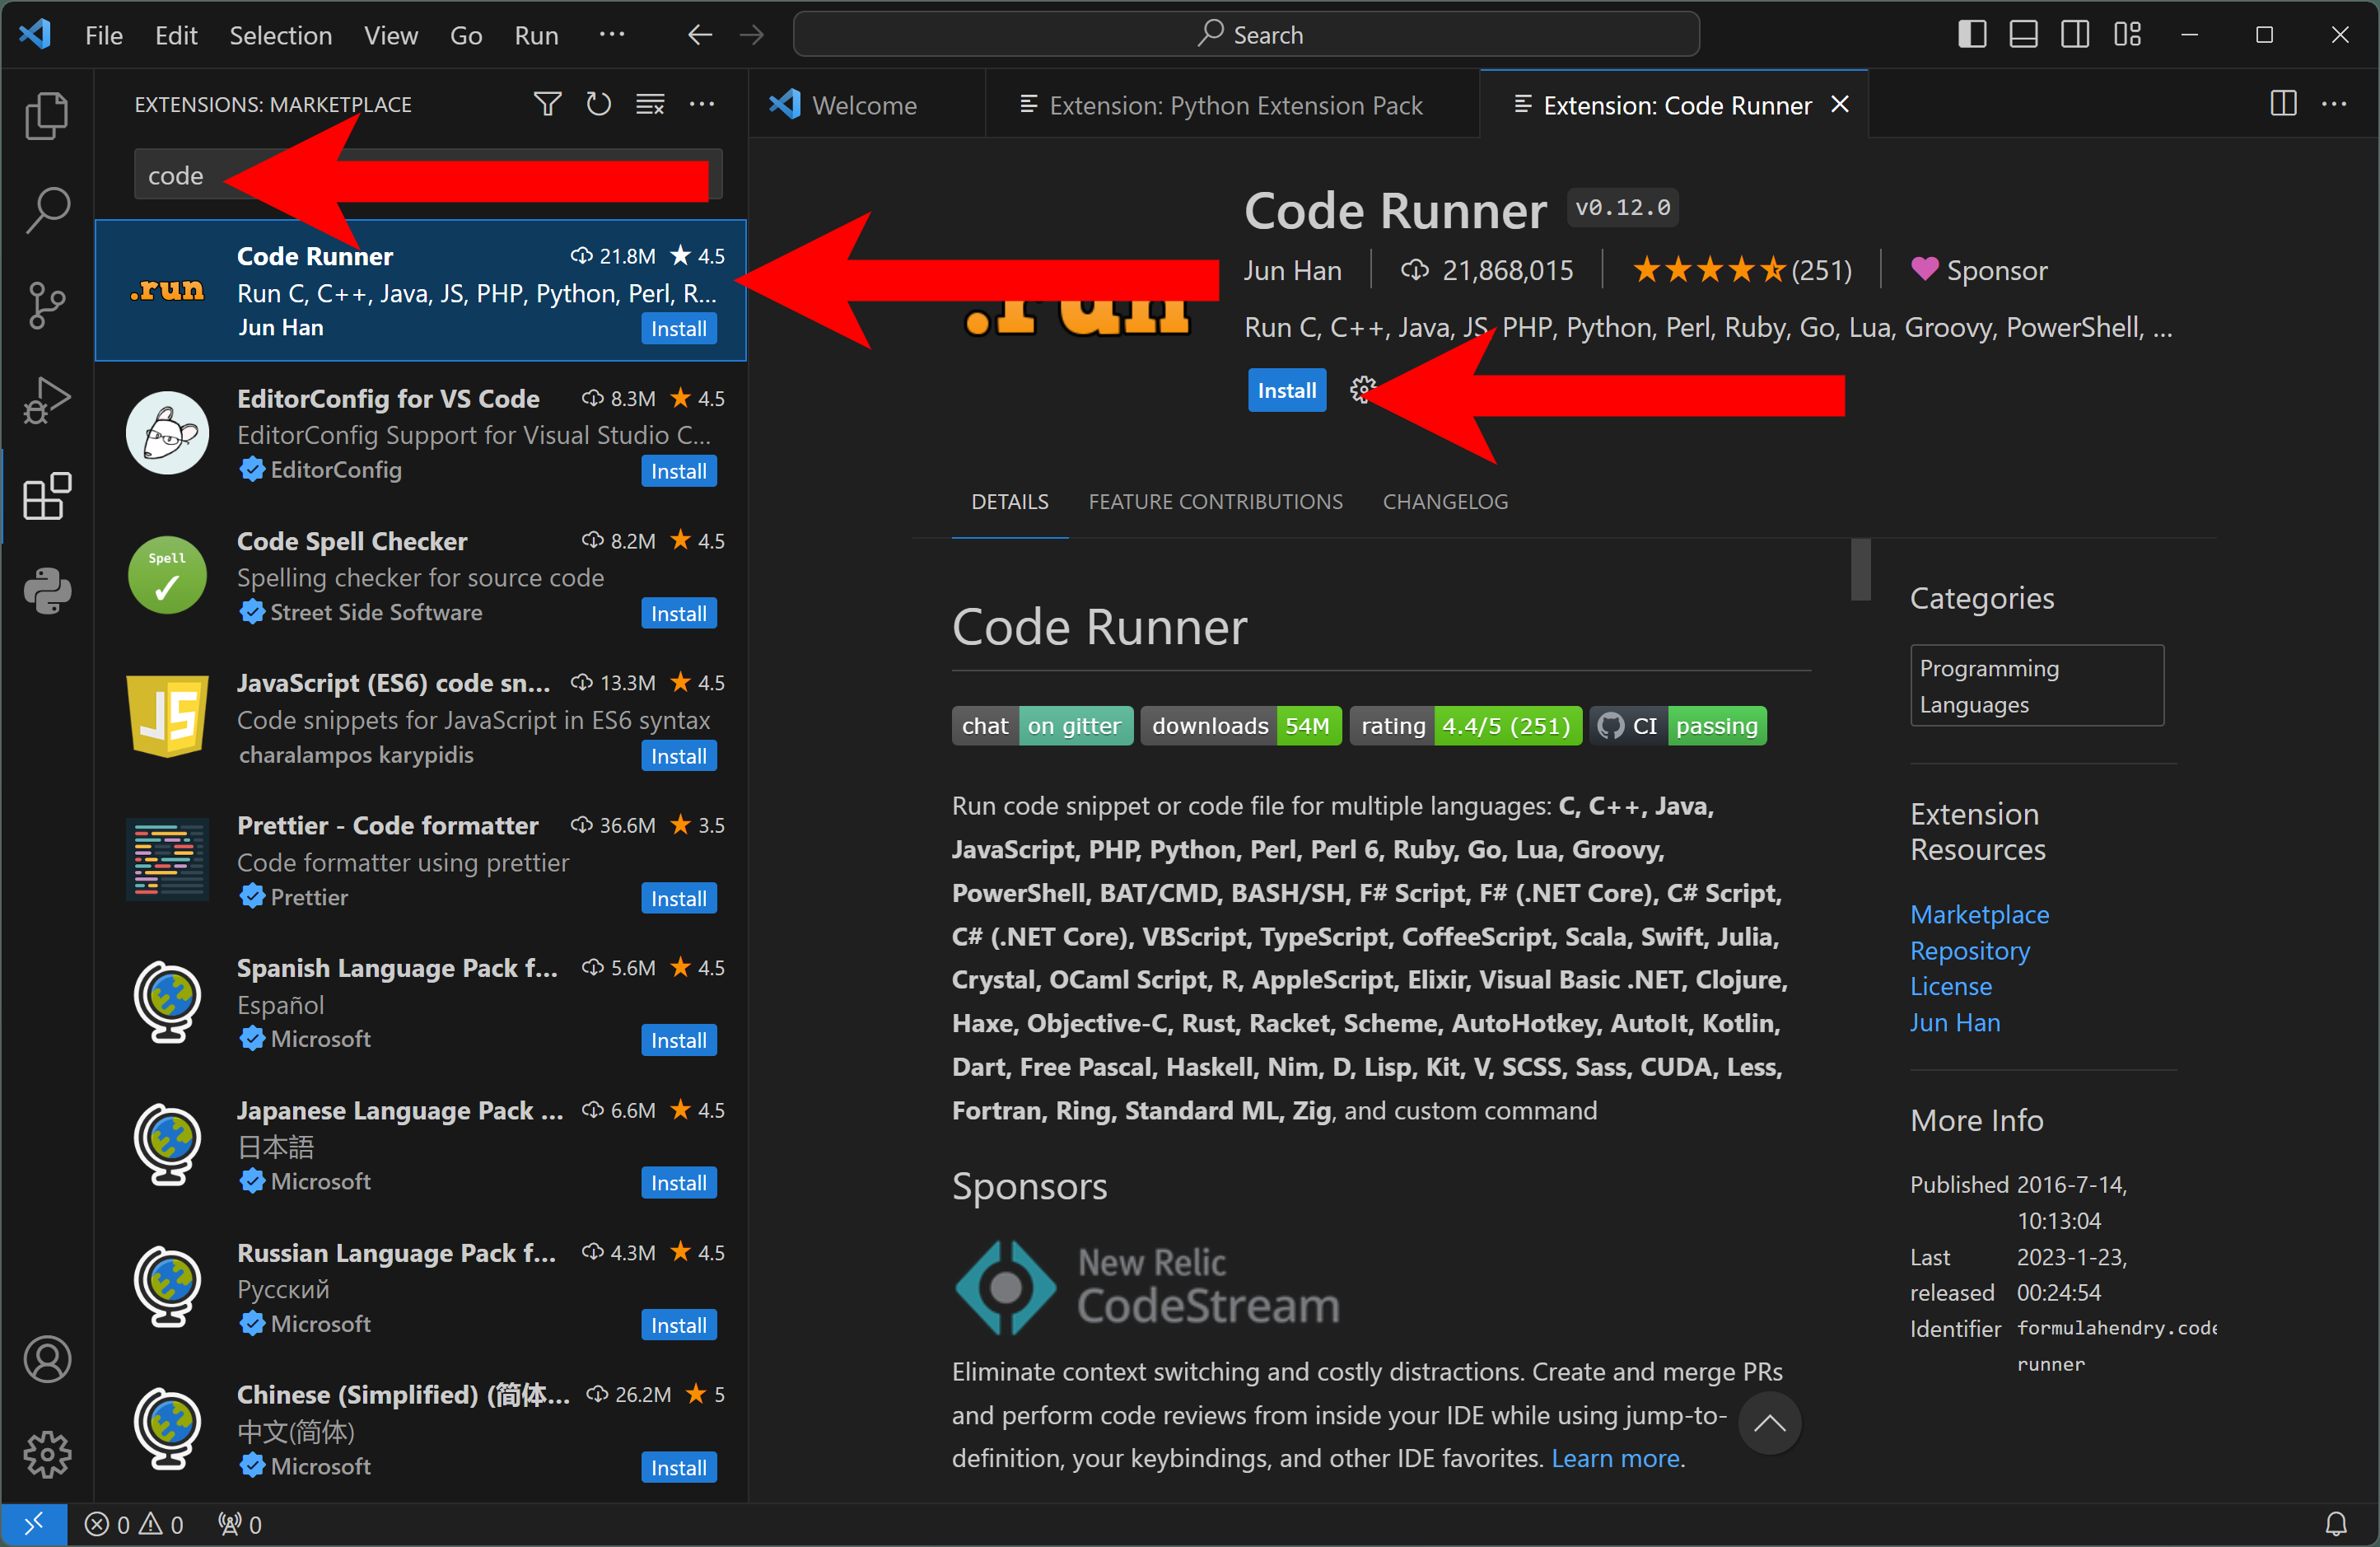Open the Manage gear in activity bar
Image resolution: width=2380 pixels, height=1547 pixels.
point(47,1455)
